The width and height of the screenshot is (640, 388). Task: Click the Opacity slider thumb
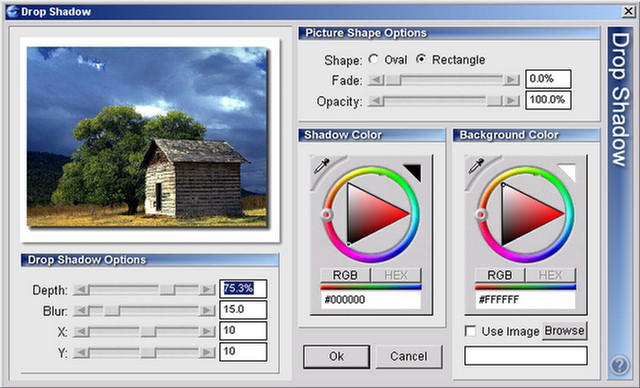click(x=494, y=100)
